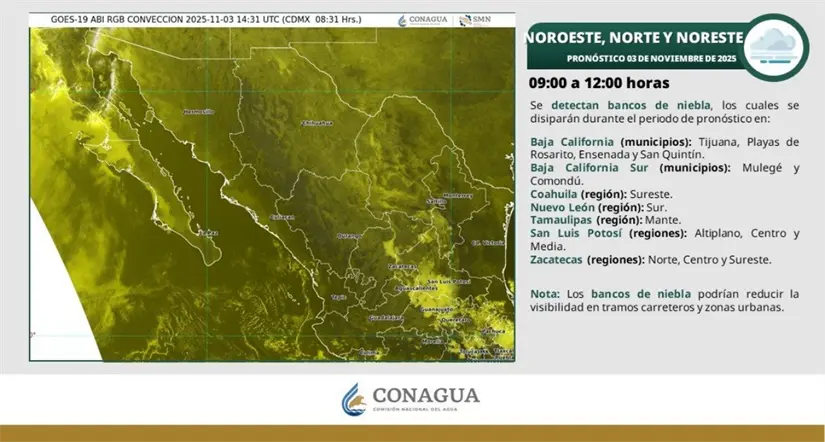Click Chihuahua on the satellite map
The width and height of the screenshot is (825, 442).
318,123
